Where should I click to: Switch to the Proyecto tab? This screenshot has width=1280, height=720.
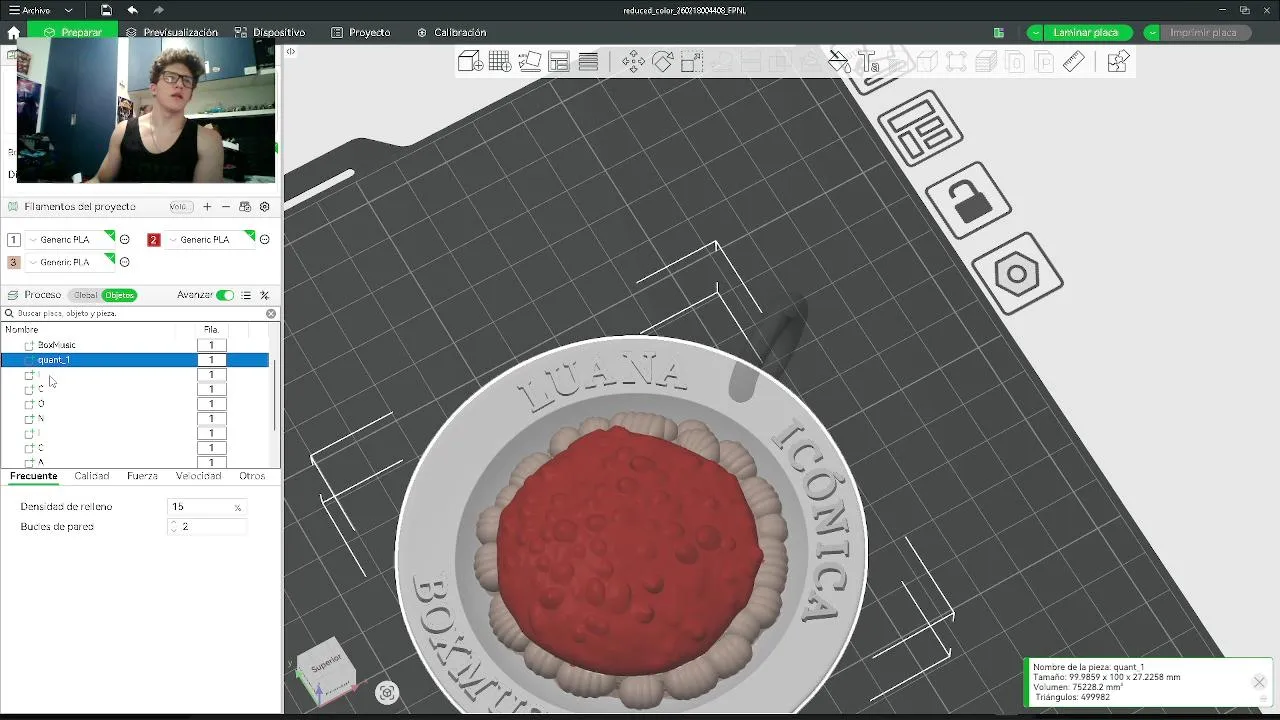361,32
